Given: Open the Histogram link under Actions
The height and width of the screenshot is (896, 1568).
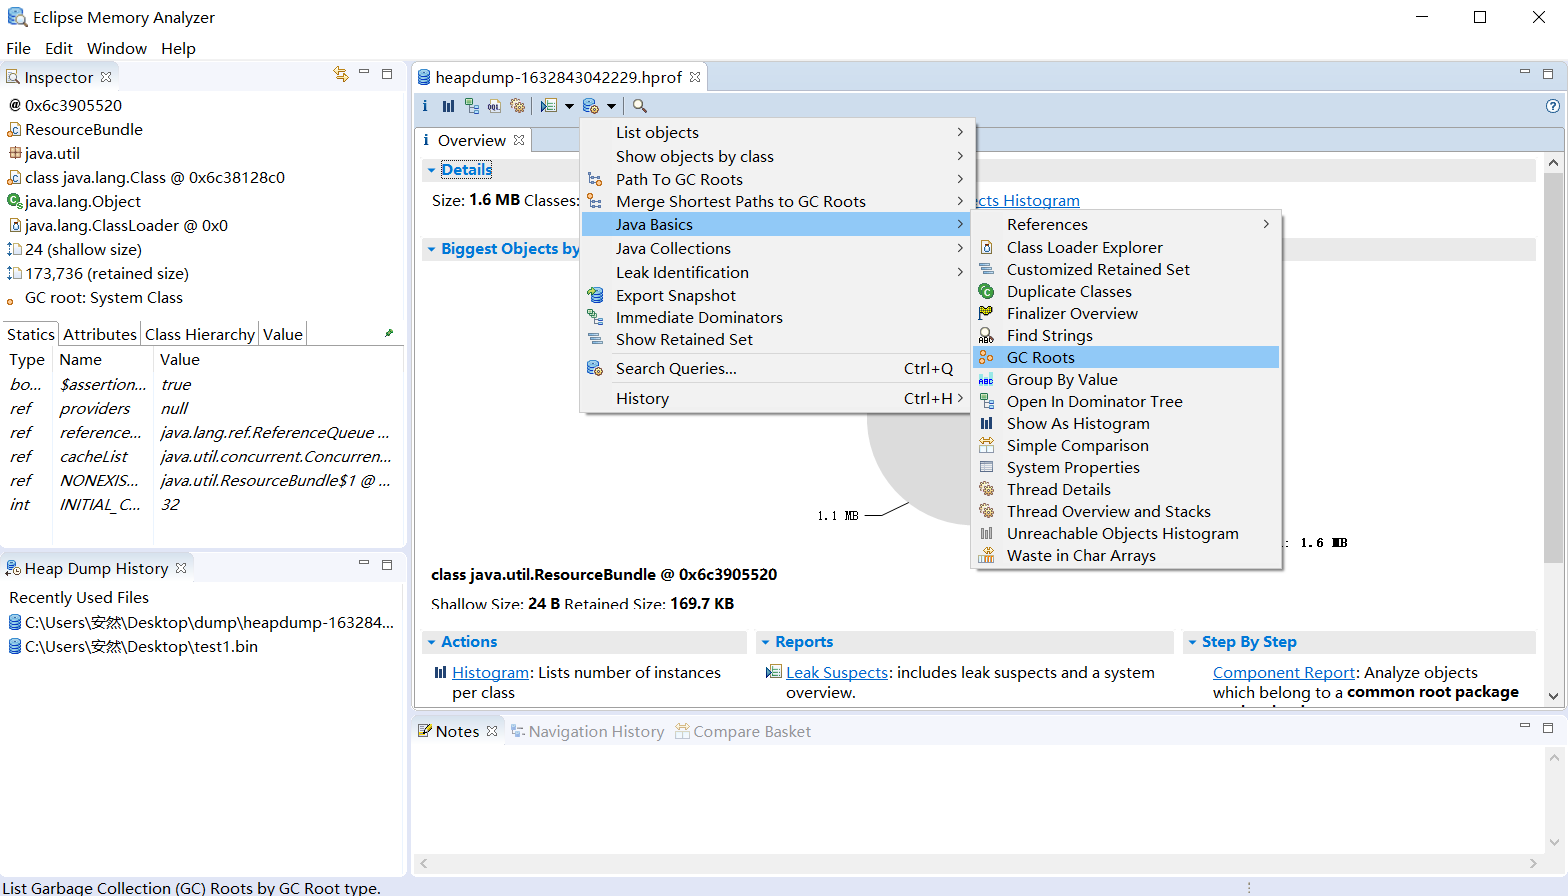Looking at the screenshot, I should coord(491,672).
